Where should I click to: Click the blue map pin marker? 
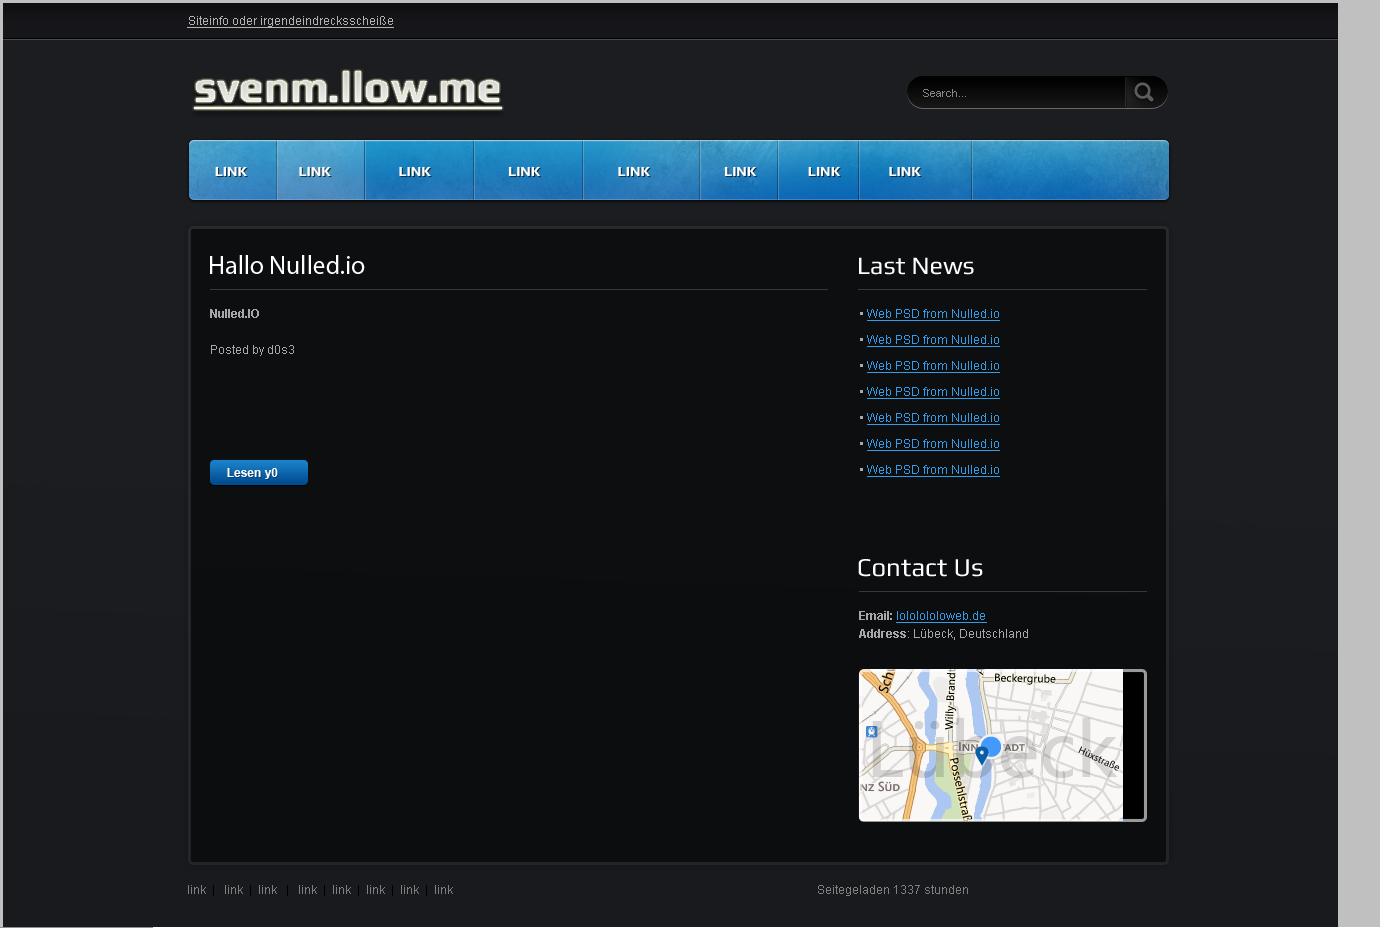[x=982, y=756]
